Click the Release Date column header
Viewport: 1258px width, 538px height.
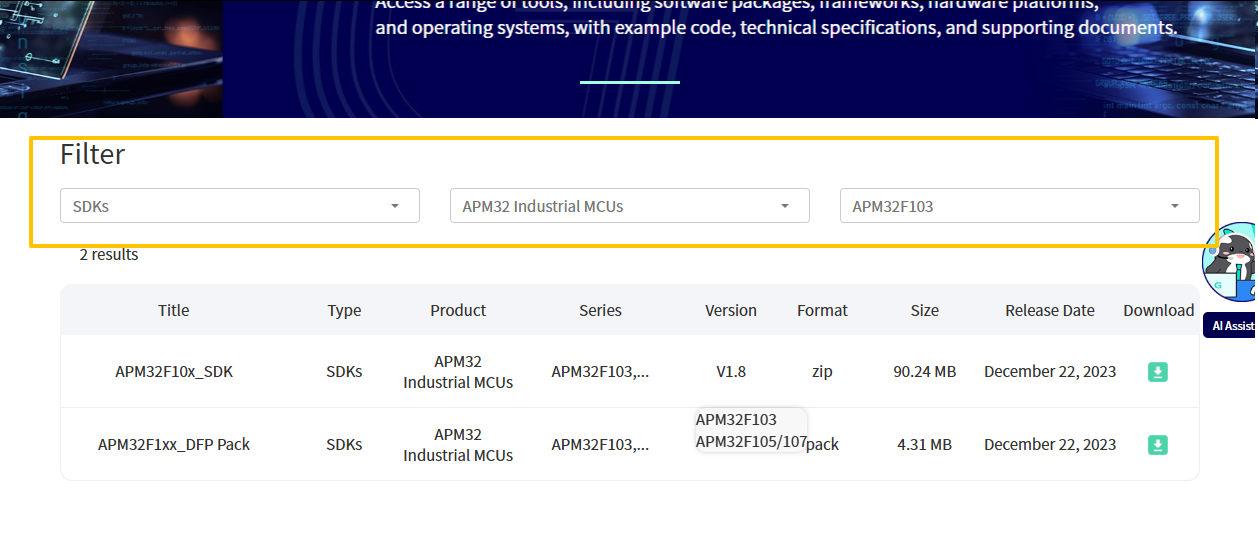click(x=1049, y=311)
